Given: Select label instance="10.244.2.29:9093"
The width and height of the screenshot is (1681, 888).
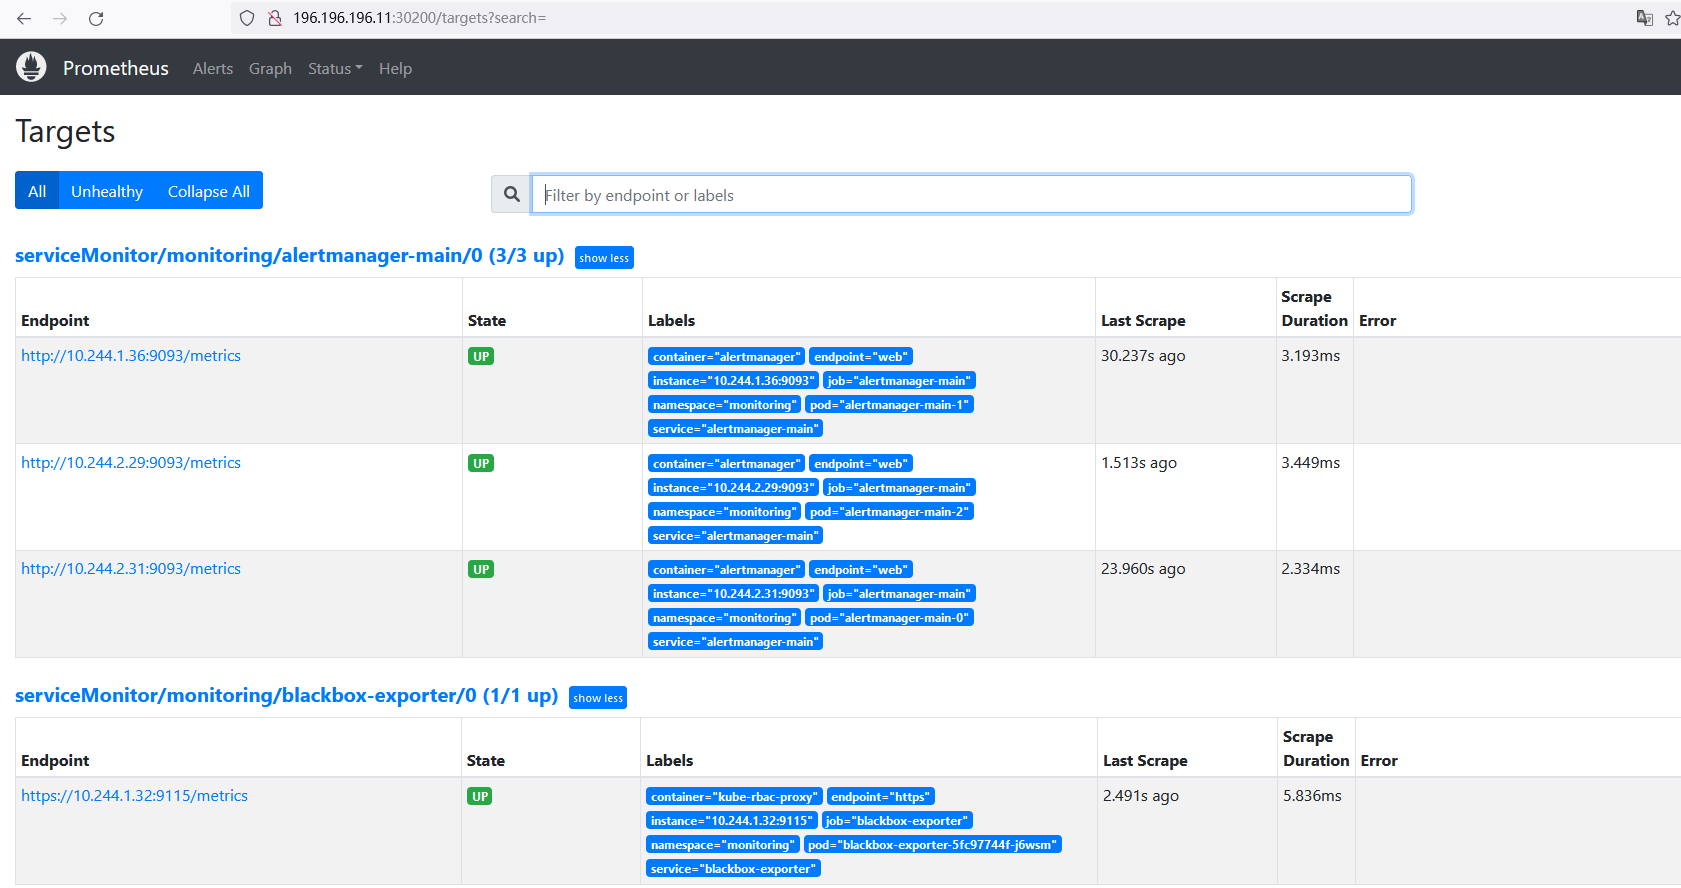Looking at the screenshot, I should click(733, 488).
